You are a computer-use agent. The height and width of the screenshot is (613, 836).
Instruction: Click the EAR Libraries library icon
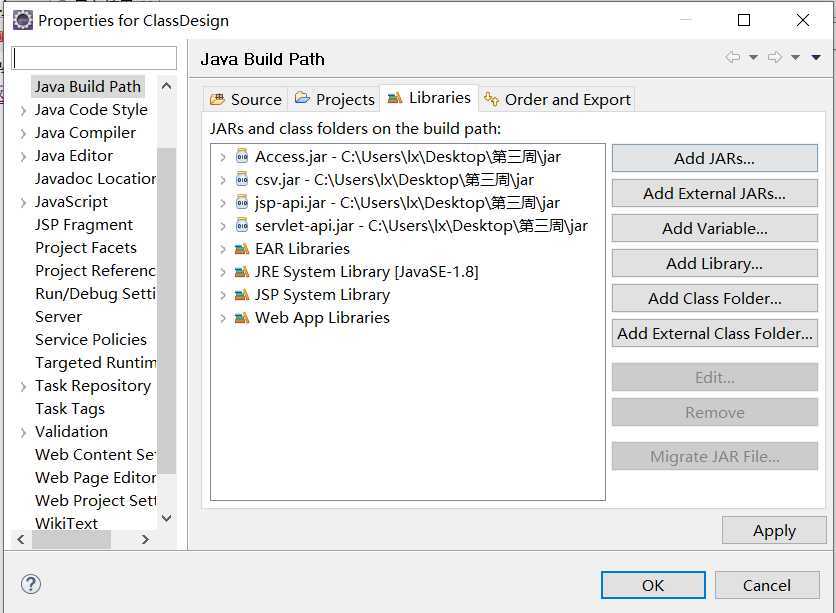click(242, 248)
